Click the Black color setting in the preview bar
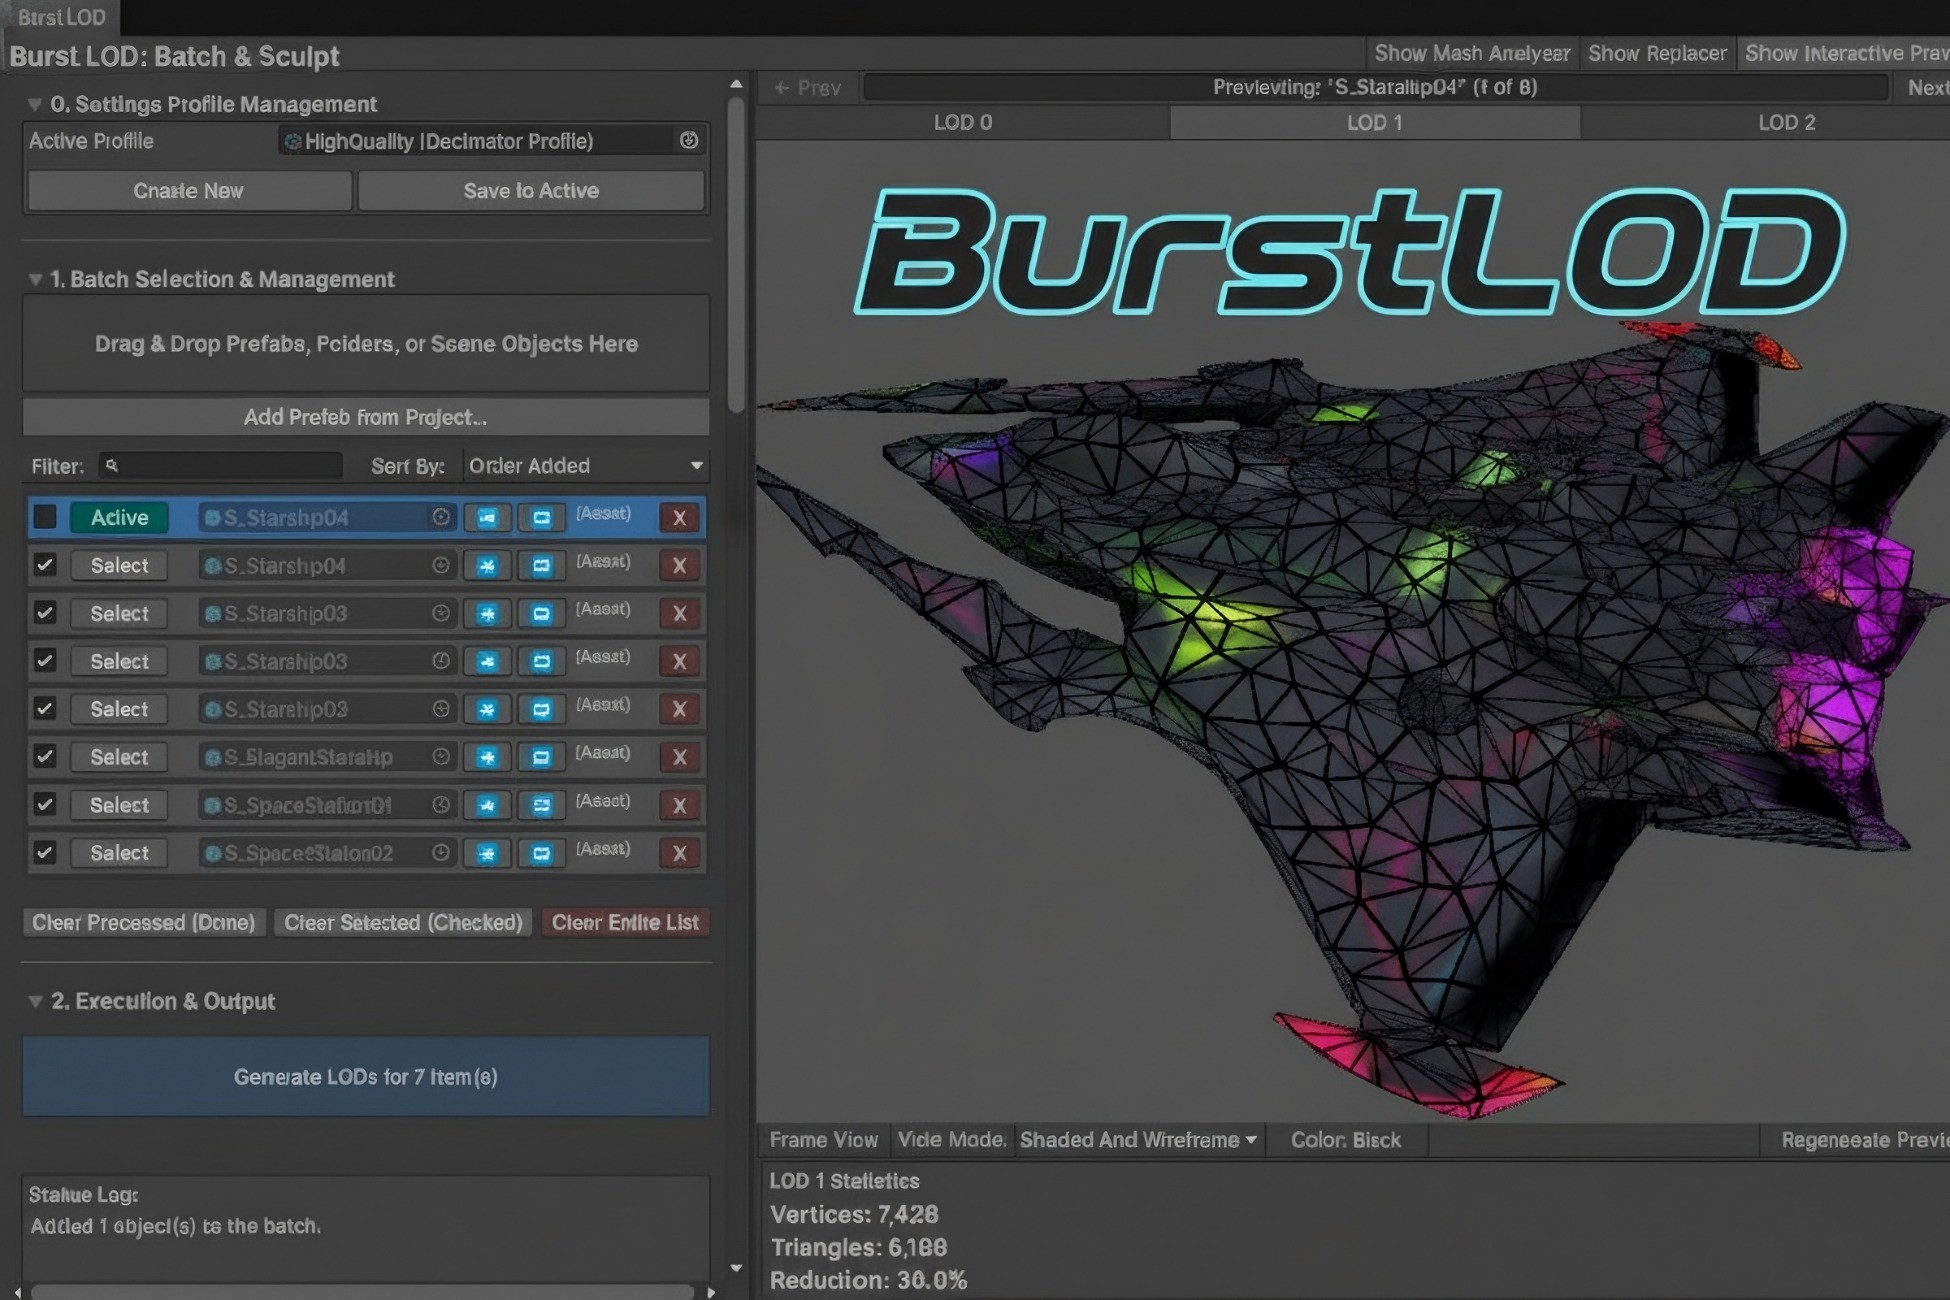Viewport: 1950px width, 1300px height. click(1346, 1139)
